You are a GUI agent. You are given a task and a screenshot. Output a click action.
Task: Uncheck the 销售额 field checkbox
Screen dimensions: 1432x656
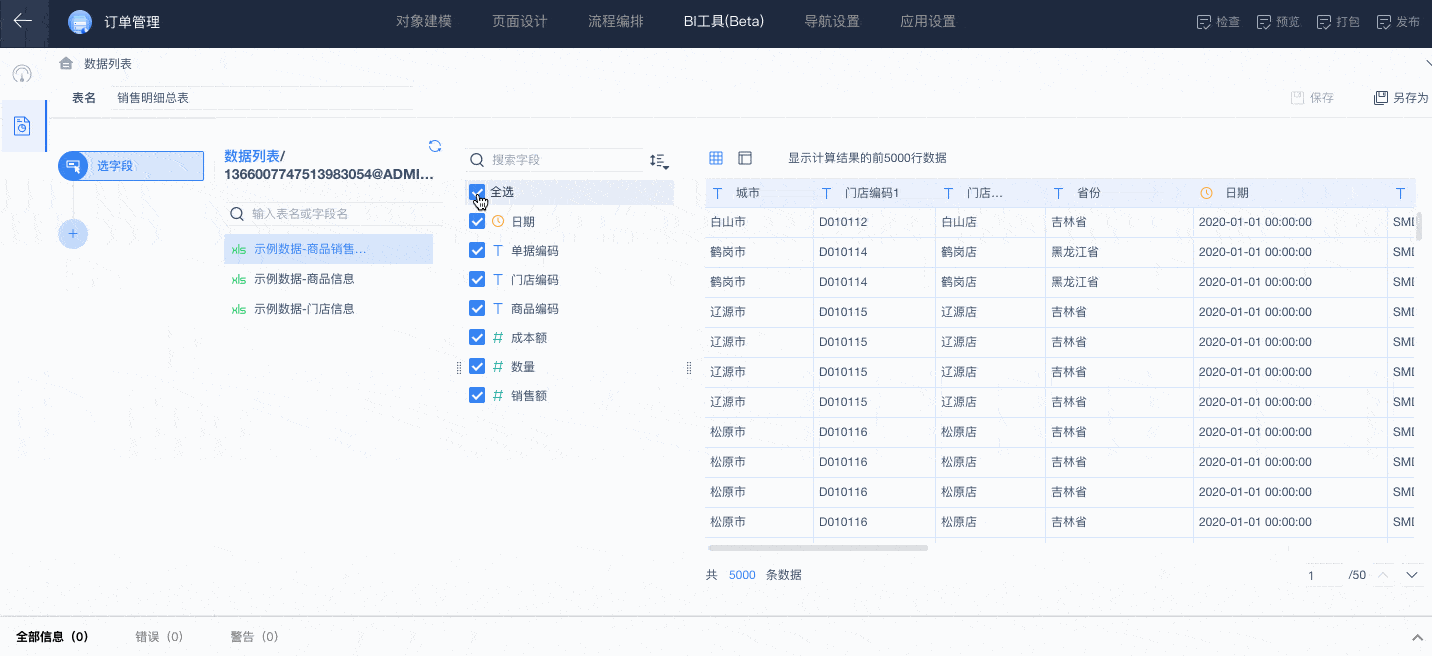[x=477, y=395]
